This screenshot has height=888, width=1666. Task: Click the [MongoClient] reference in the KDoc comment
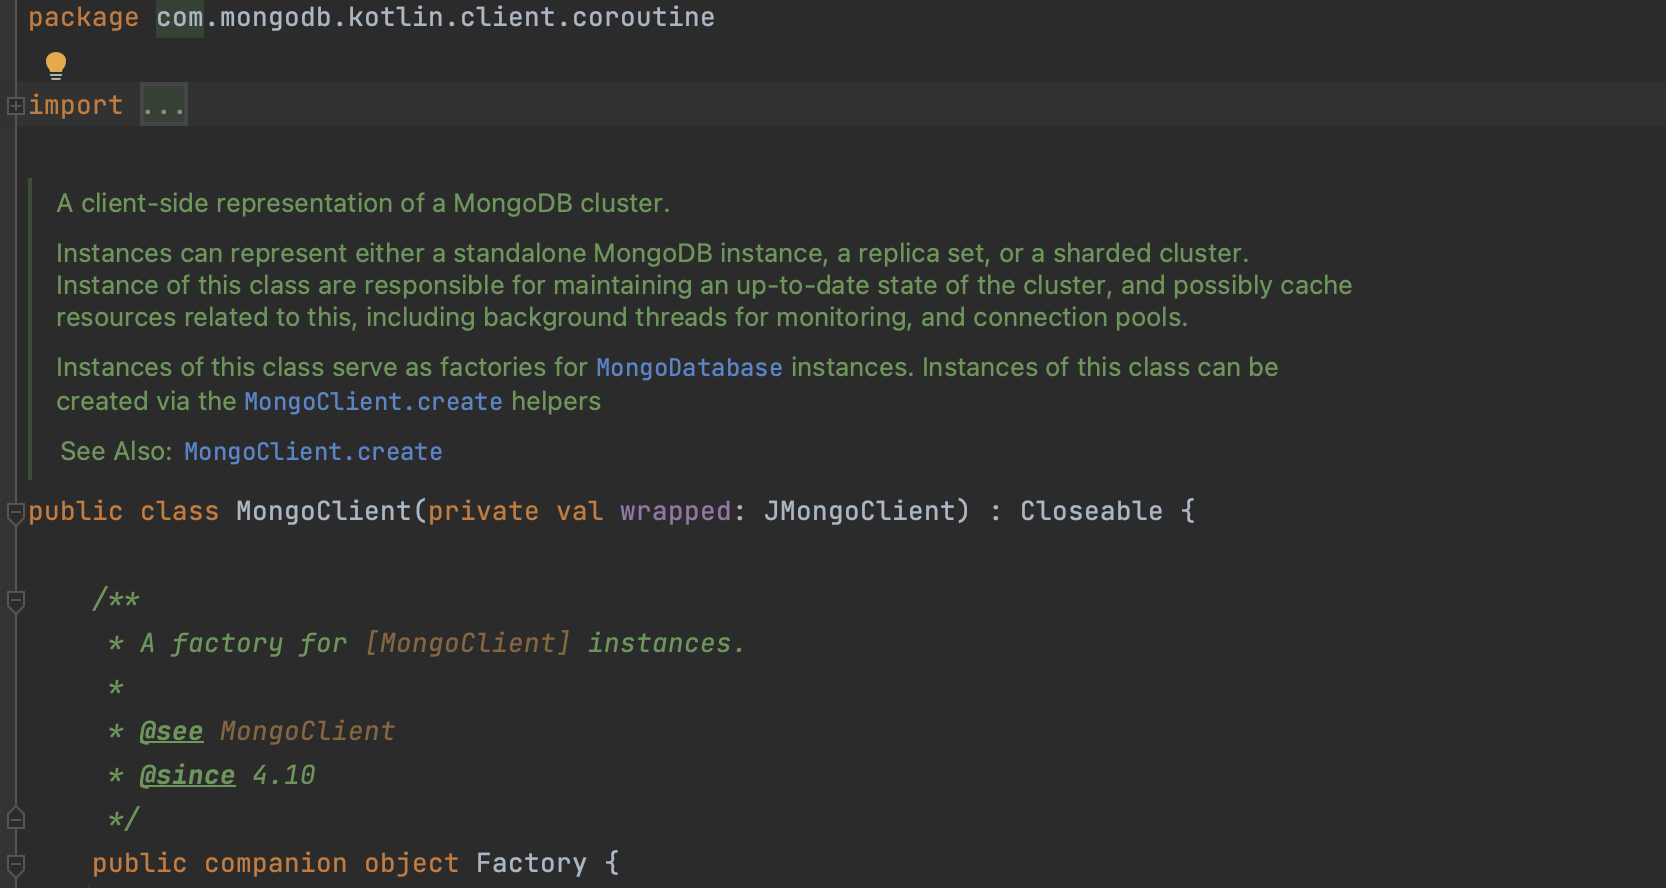tap(467, 643)
